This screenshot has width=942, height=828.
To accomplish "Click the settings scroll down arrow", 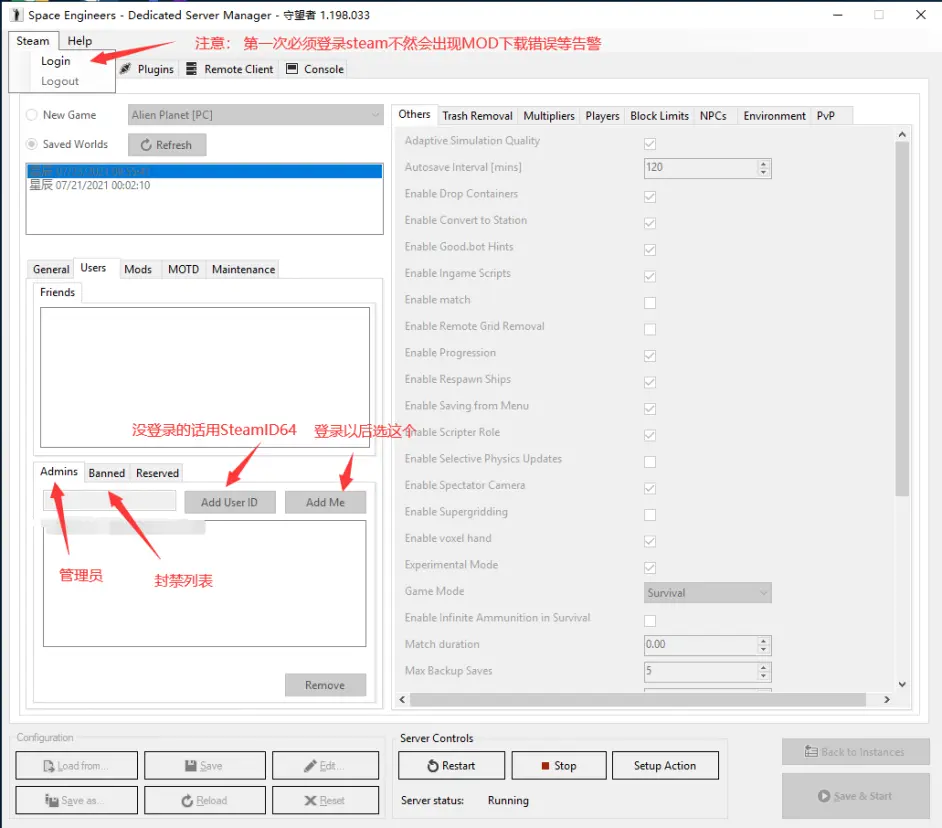I will point(902,684).
